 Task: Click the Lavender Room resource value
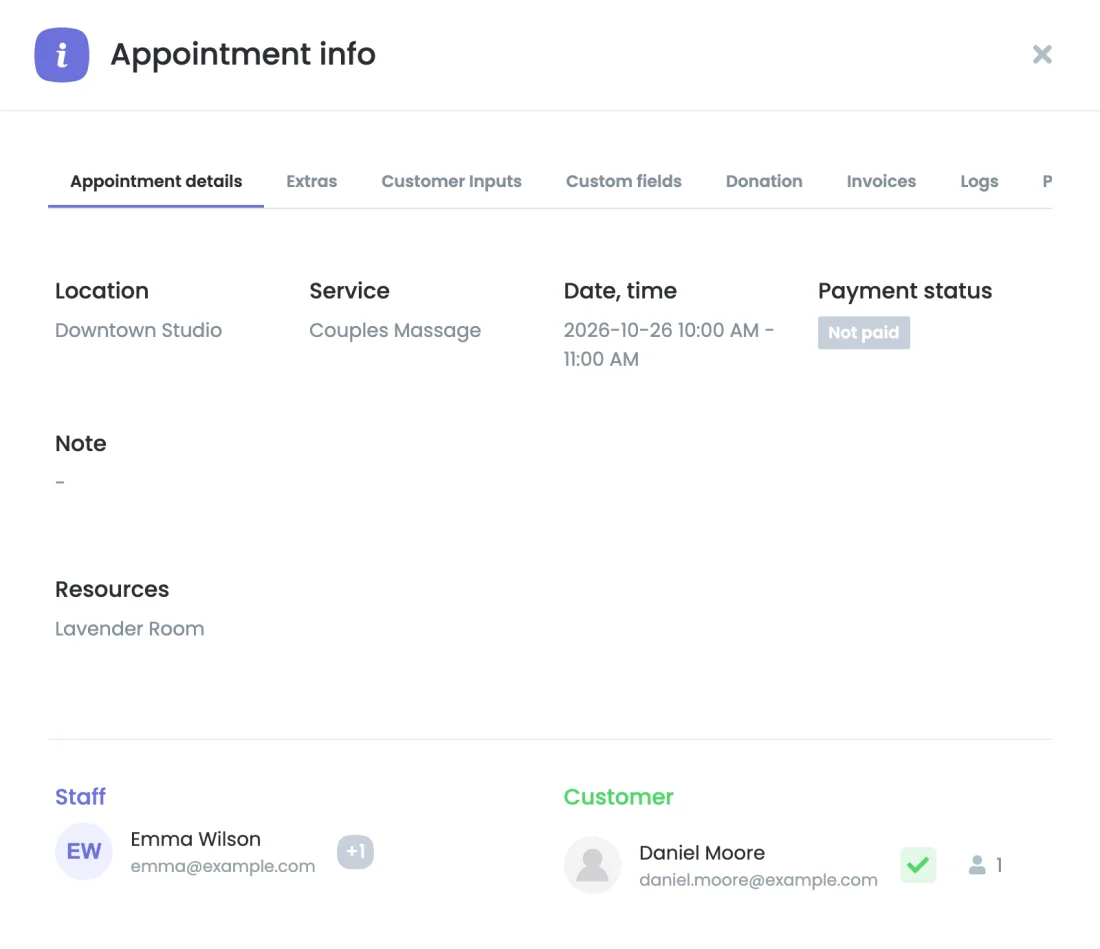point(130,628)
